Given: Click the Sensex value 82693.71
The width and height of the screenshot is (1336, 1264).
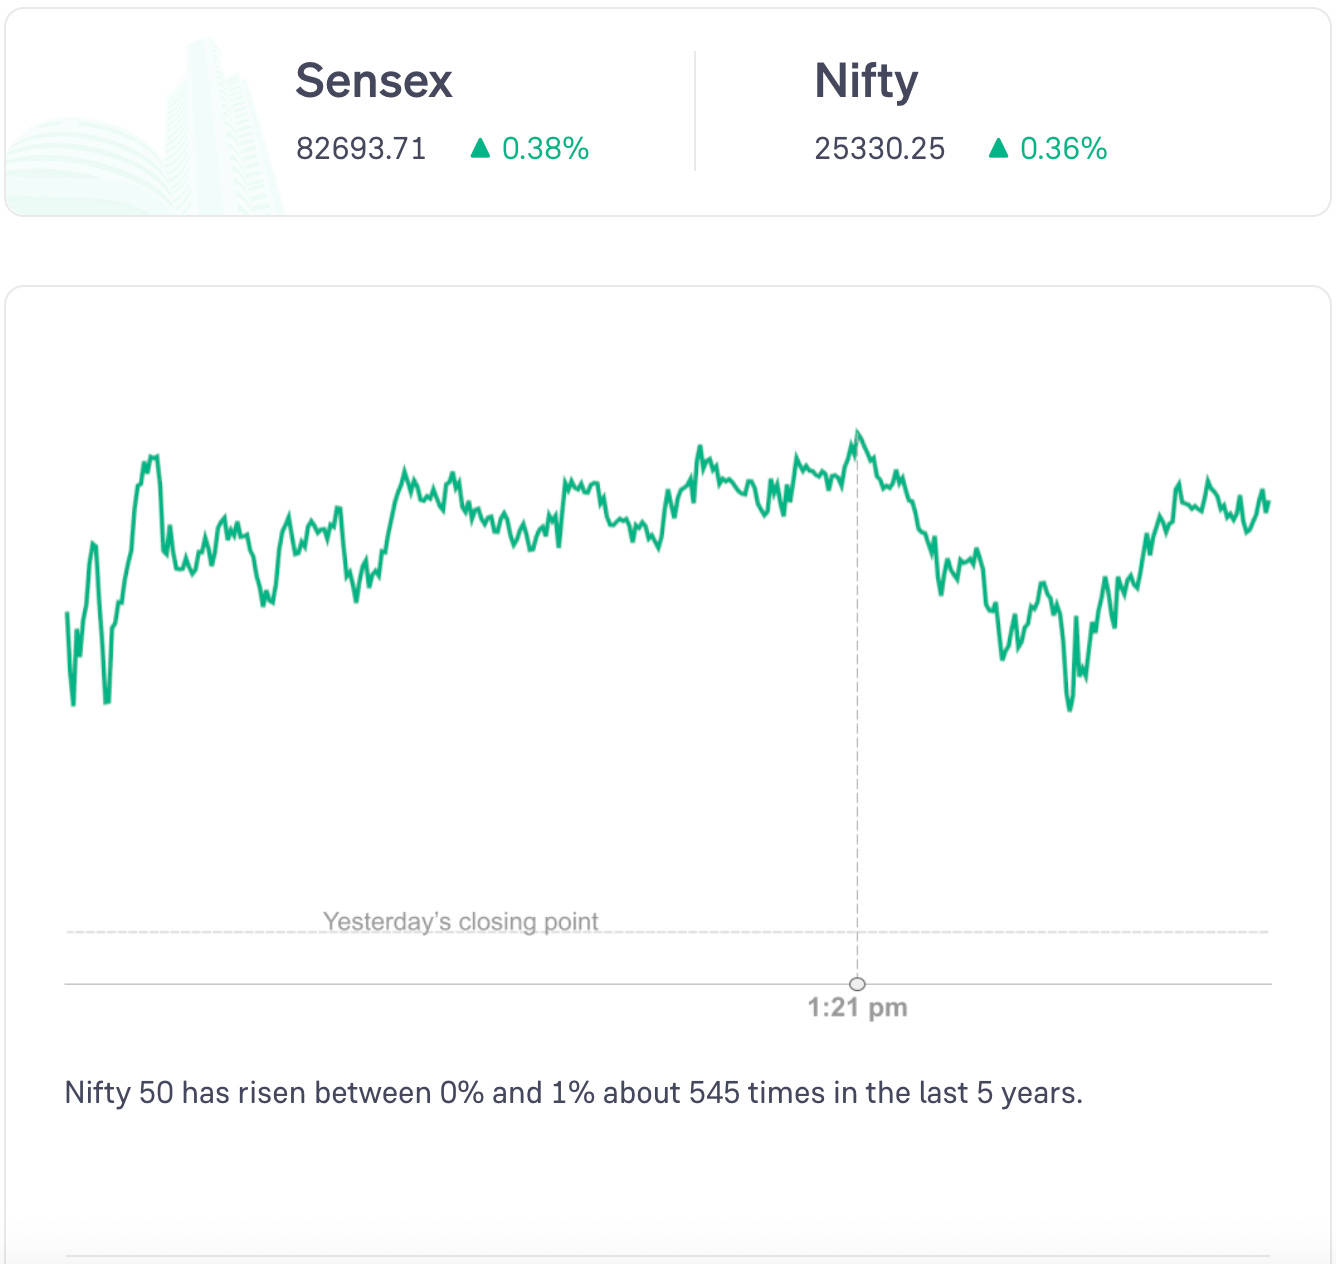Looking at the screenshot, I should click(361, 149).
